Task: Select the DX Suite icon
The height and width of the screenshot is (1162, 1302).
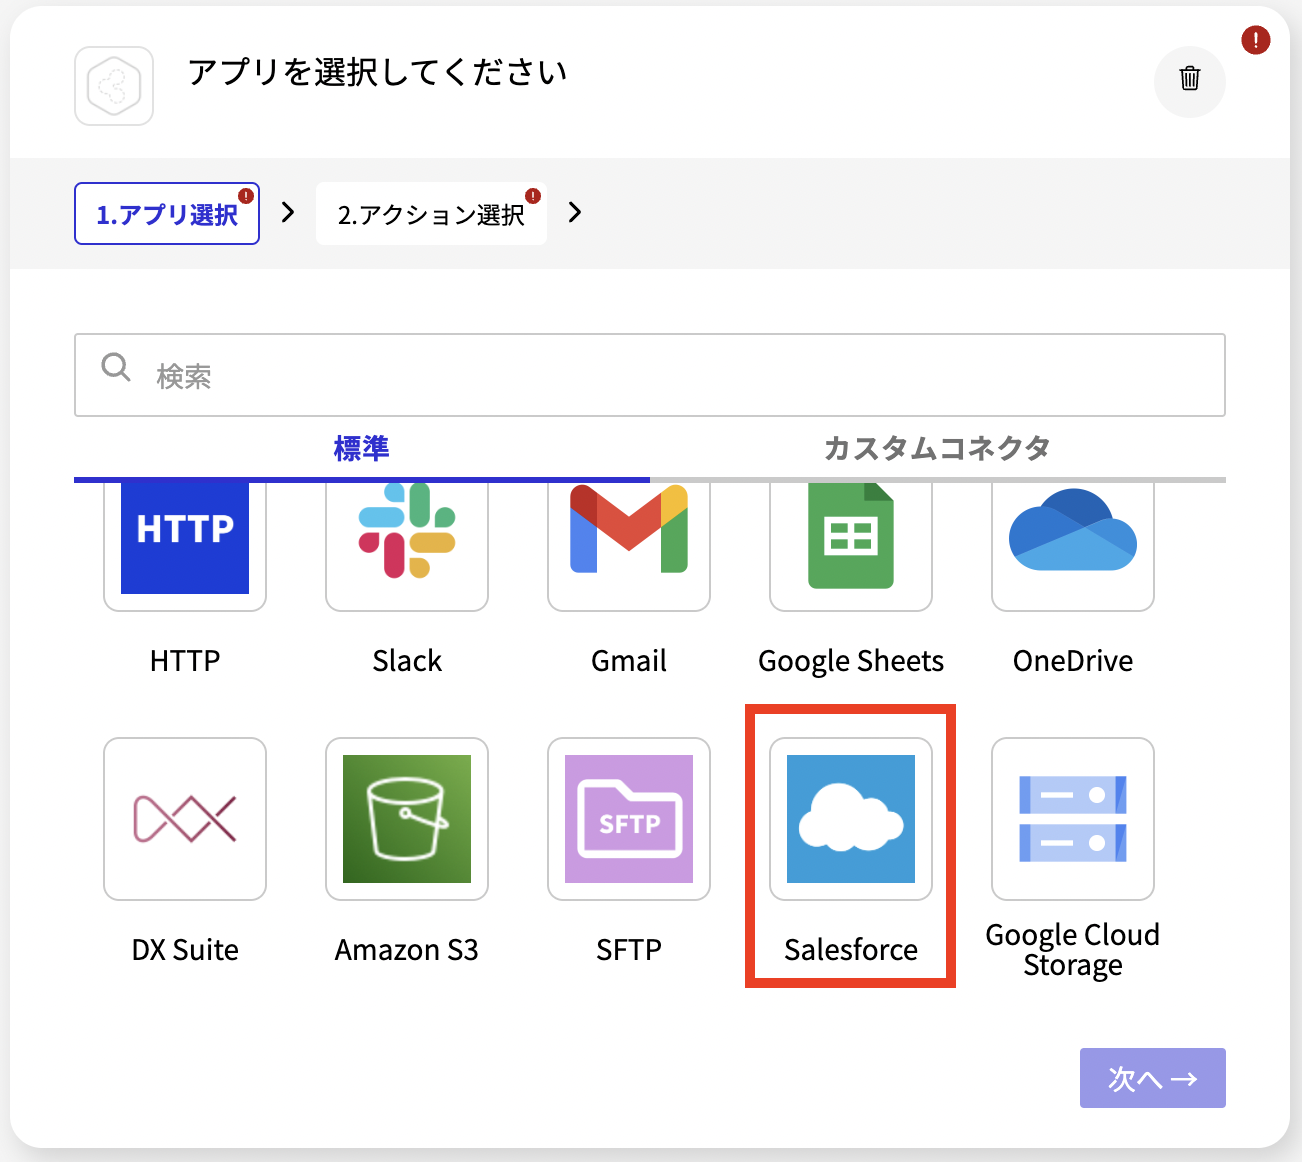Action: [x=185, y=819]
